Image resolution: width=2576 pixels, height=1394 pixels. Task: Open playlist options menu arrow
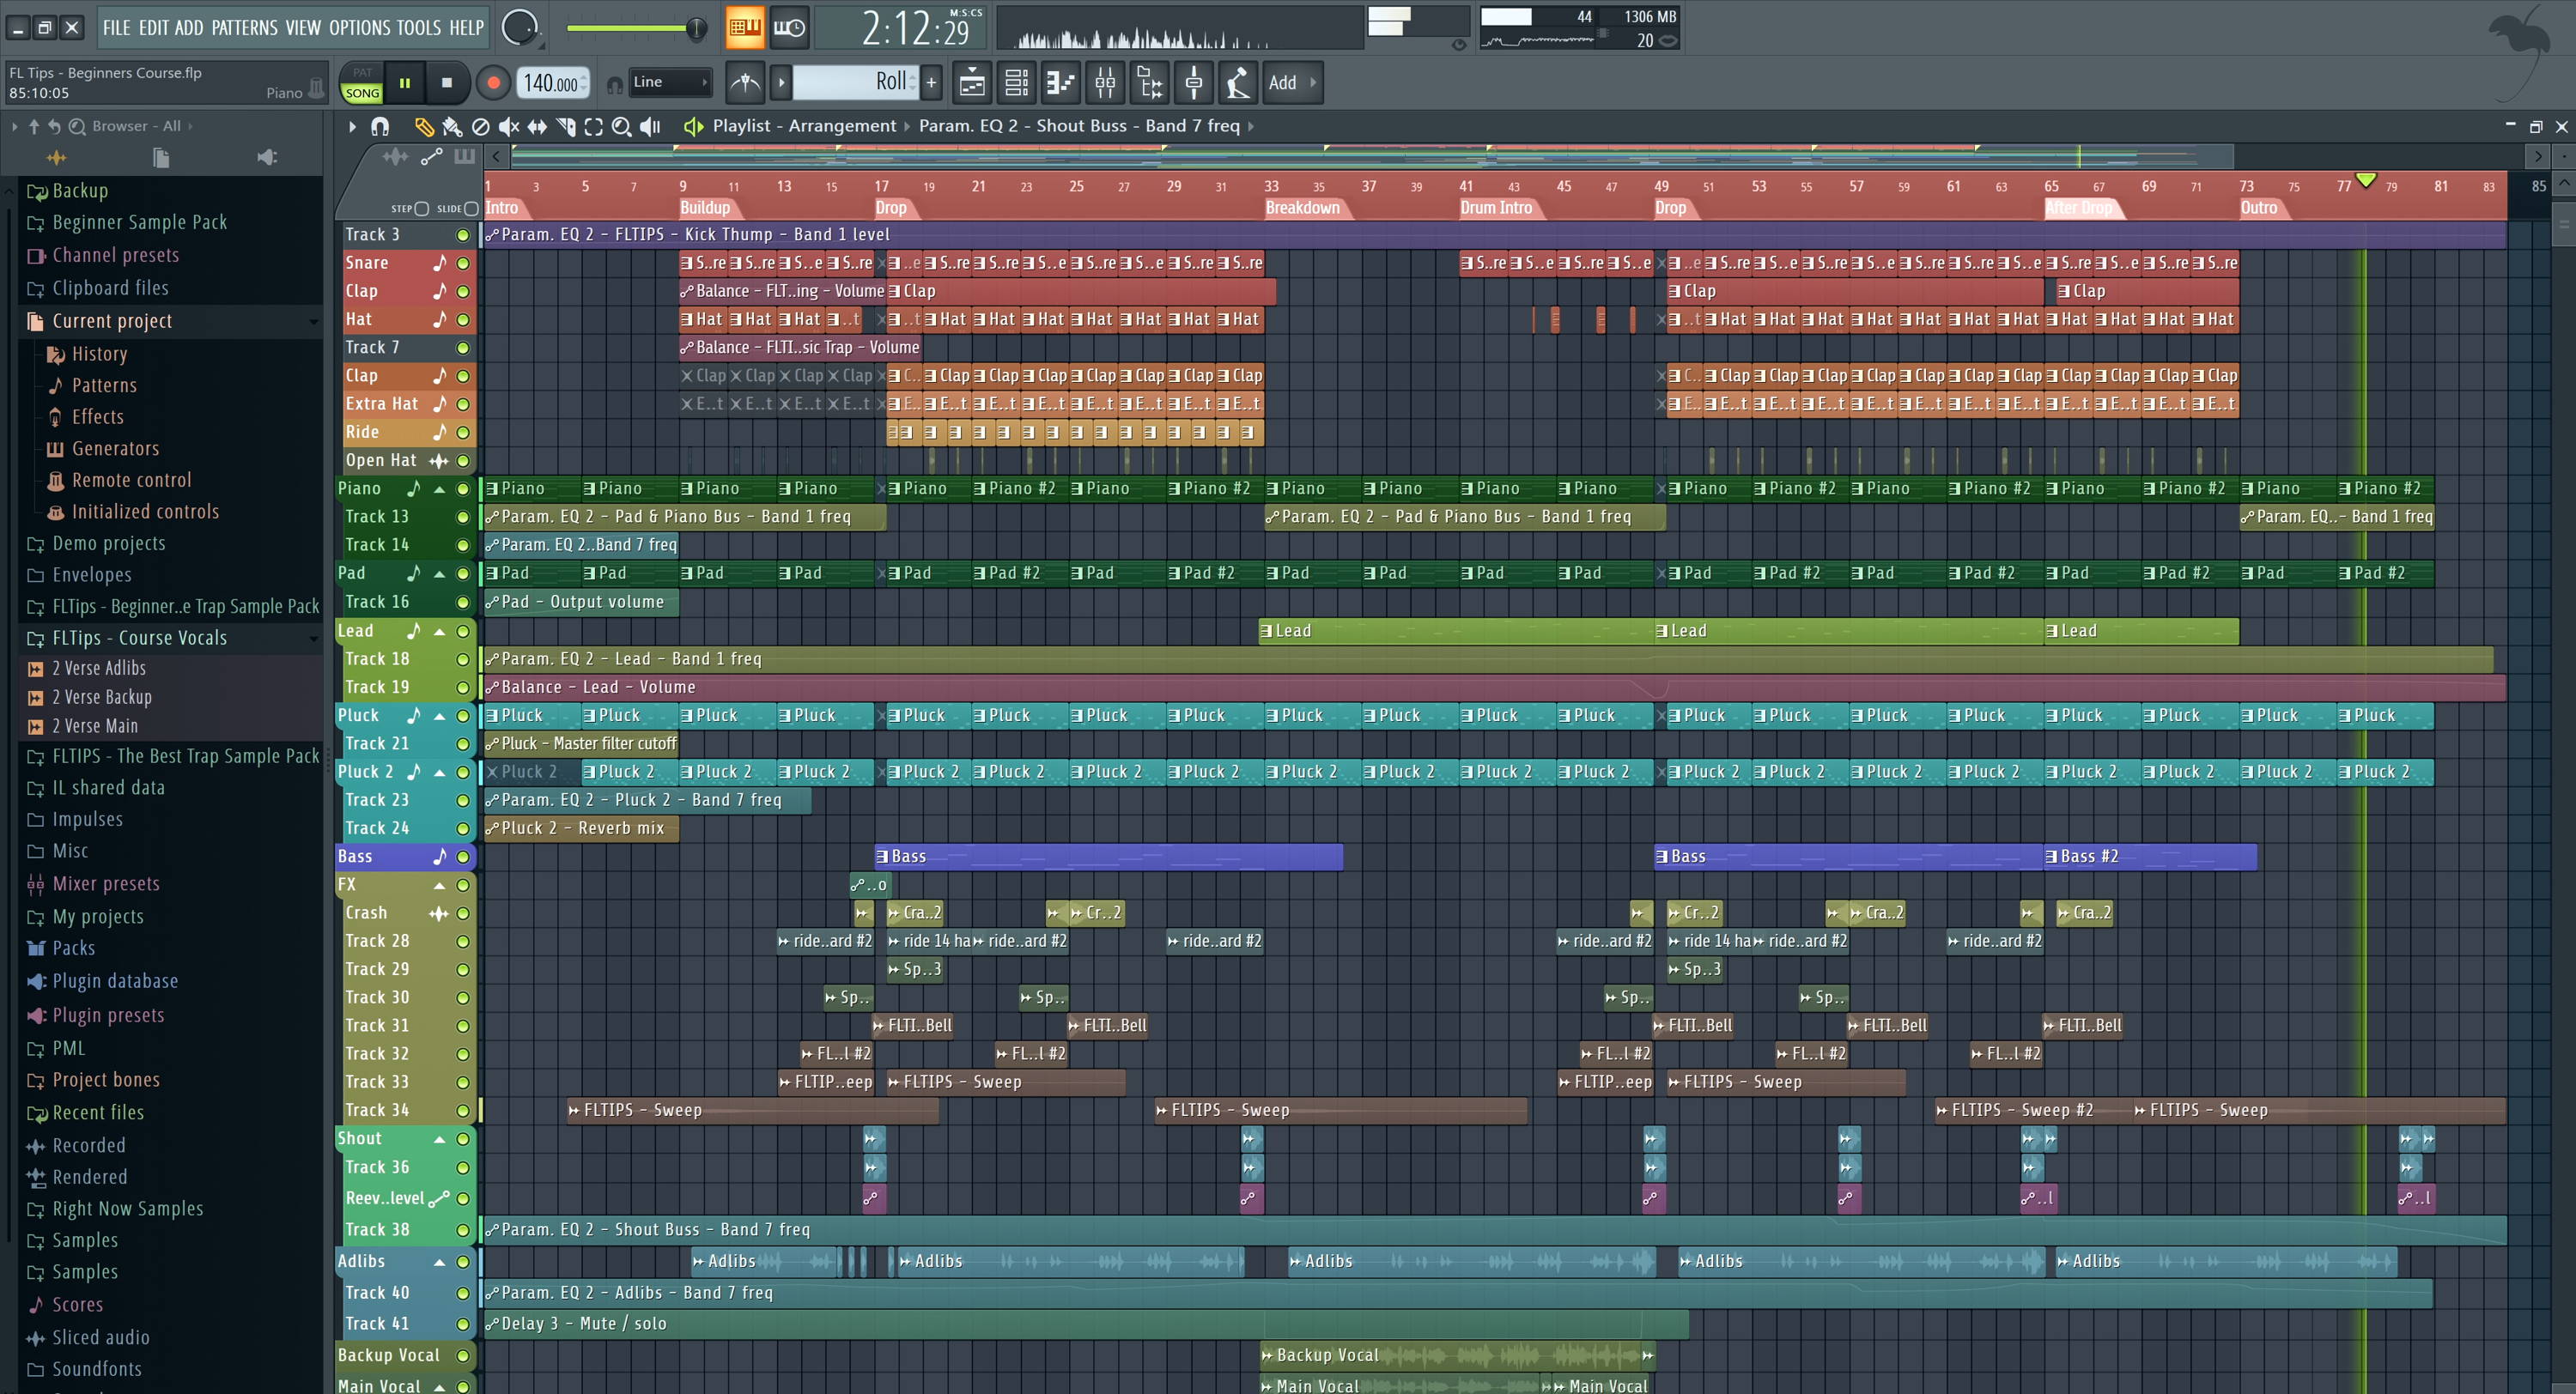(352, 126)
